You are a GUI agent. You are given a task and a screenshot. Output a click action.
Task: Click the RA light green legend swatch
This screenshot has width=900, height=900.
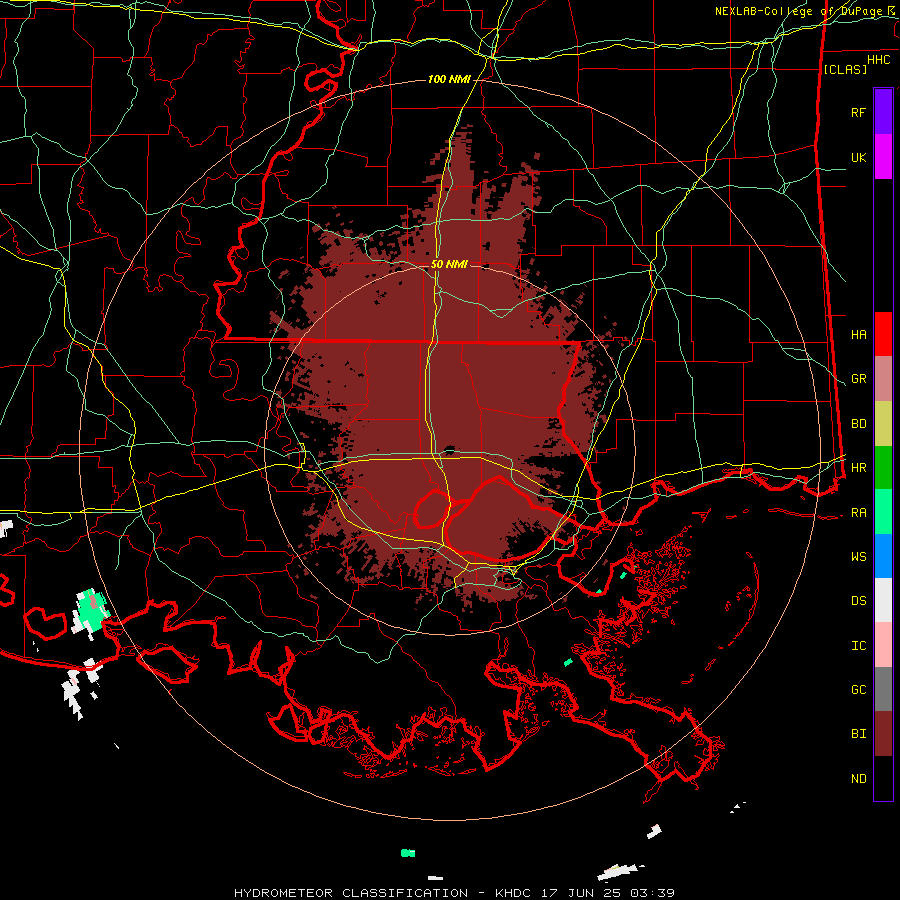point(883,512)
